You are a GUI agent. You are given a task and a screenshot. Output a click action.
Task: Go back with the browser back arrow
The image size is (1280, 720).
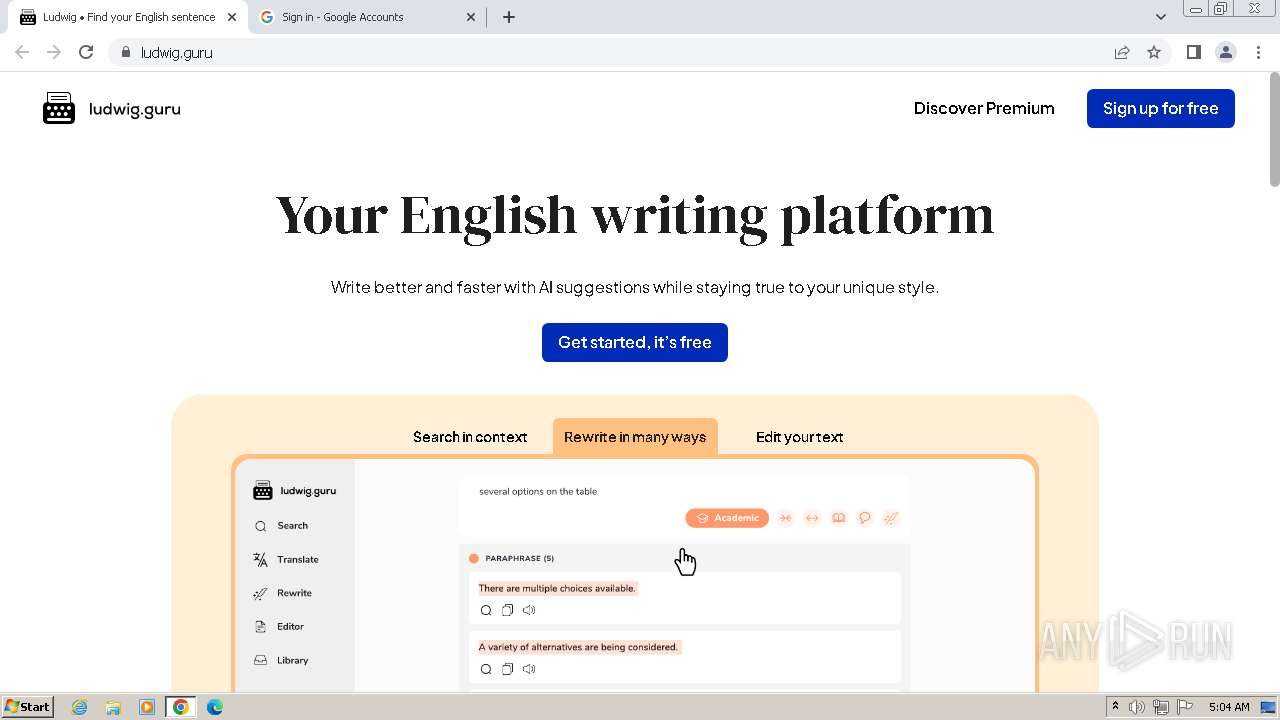point(22,52)
